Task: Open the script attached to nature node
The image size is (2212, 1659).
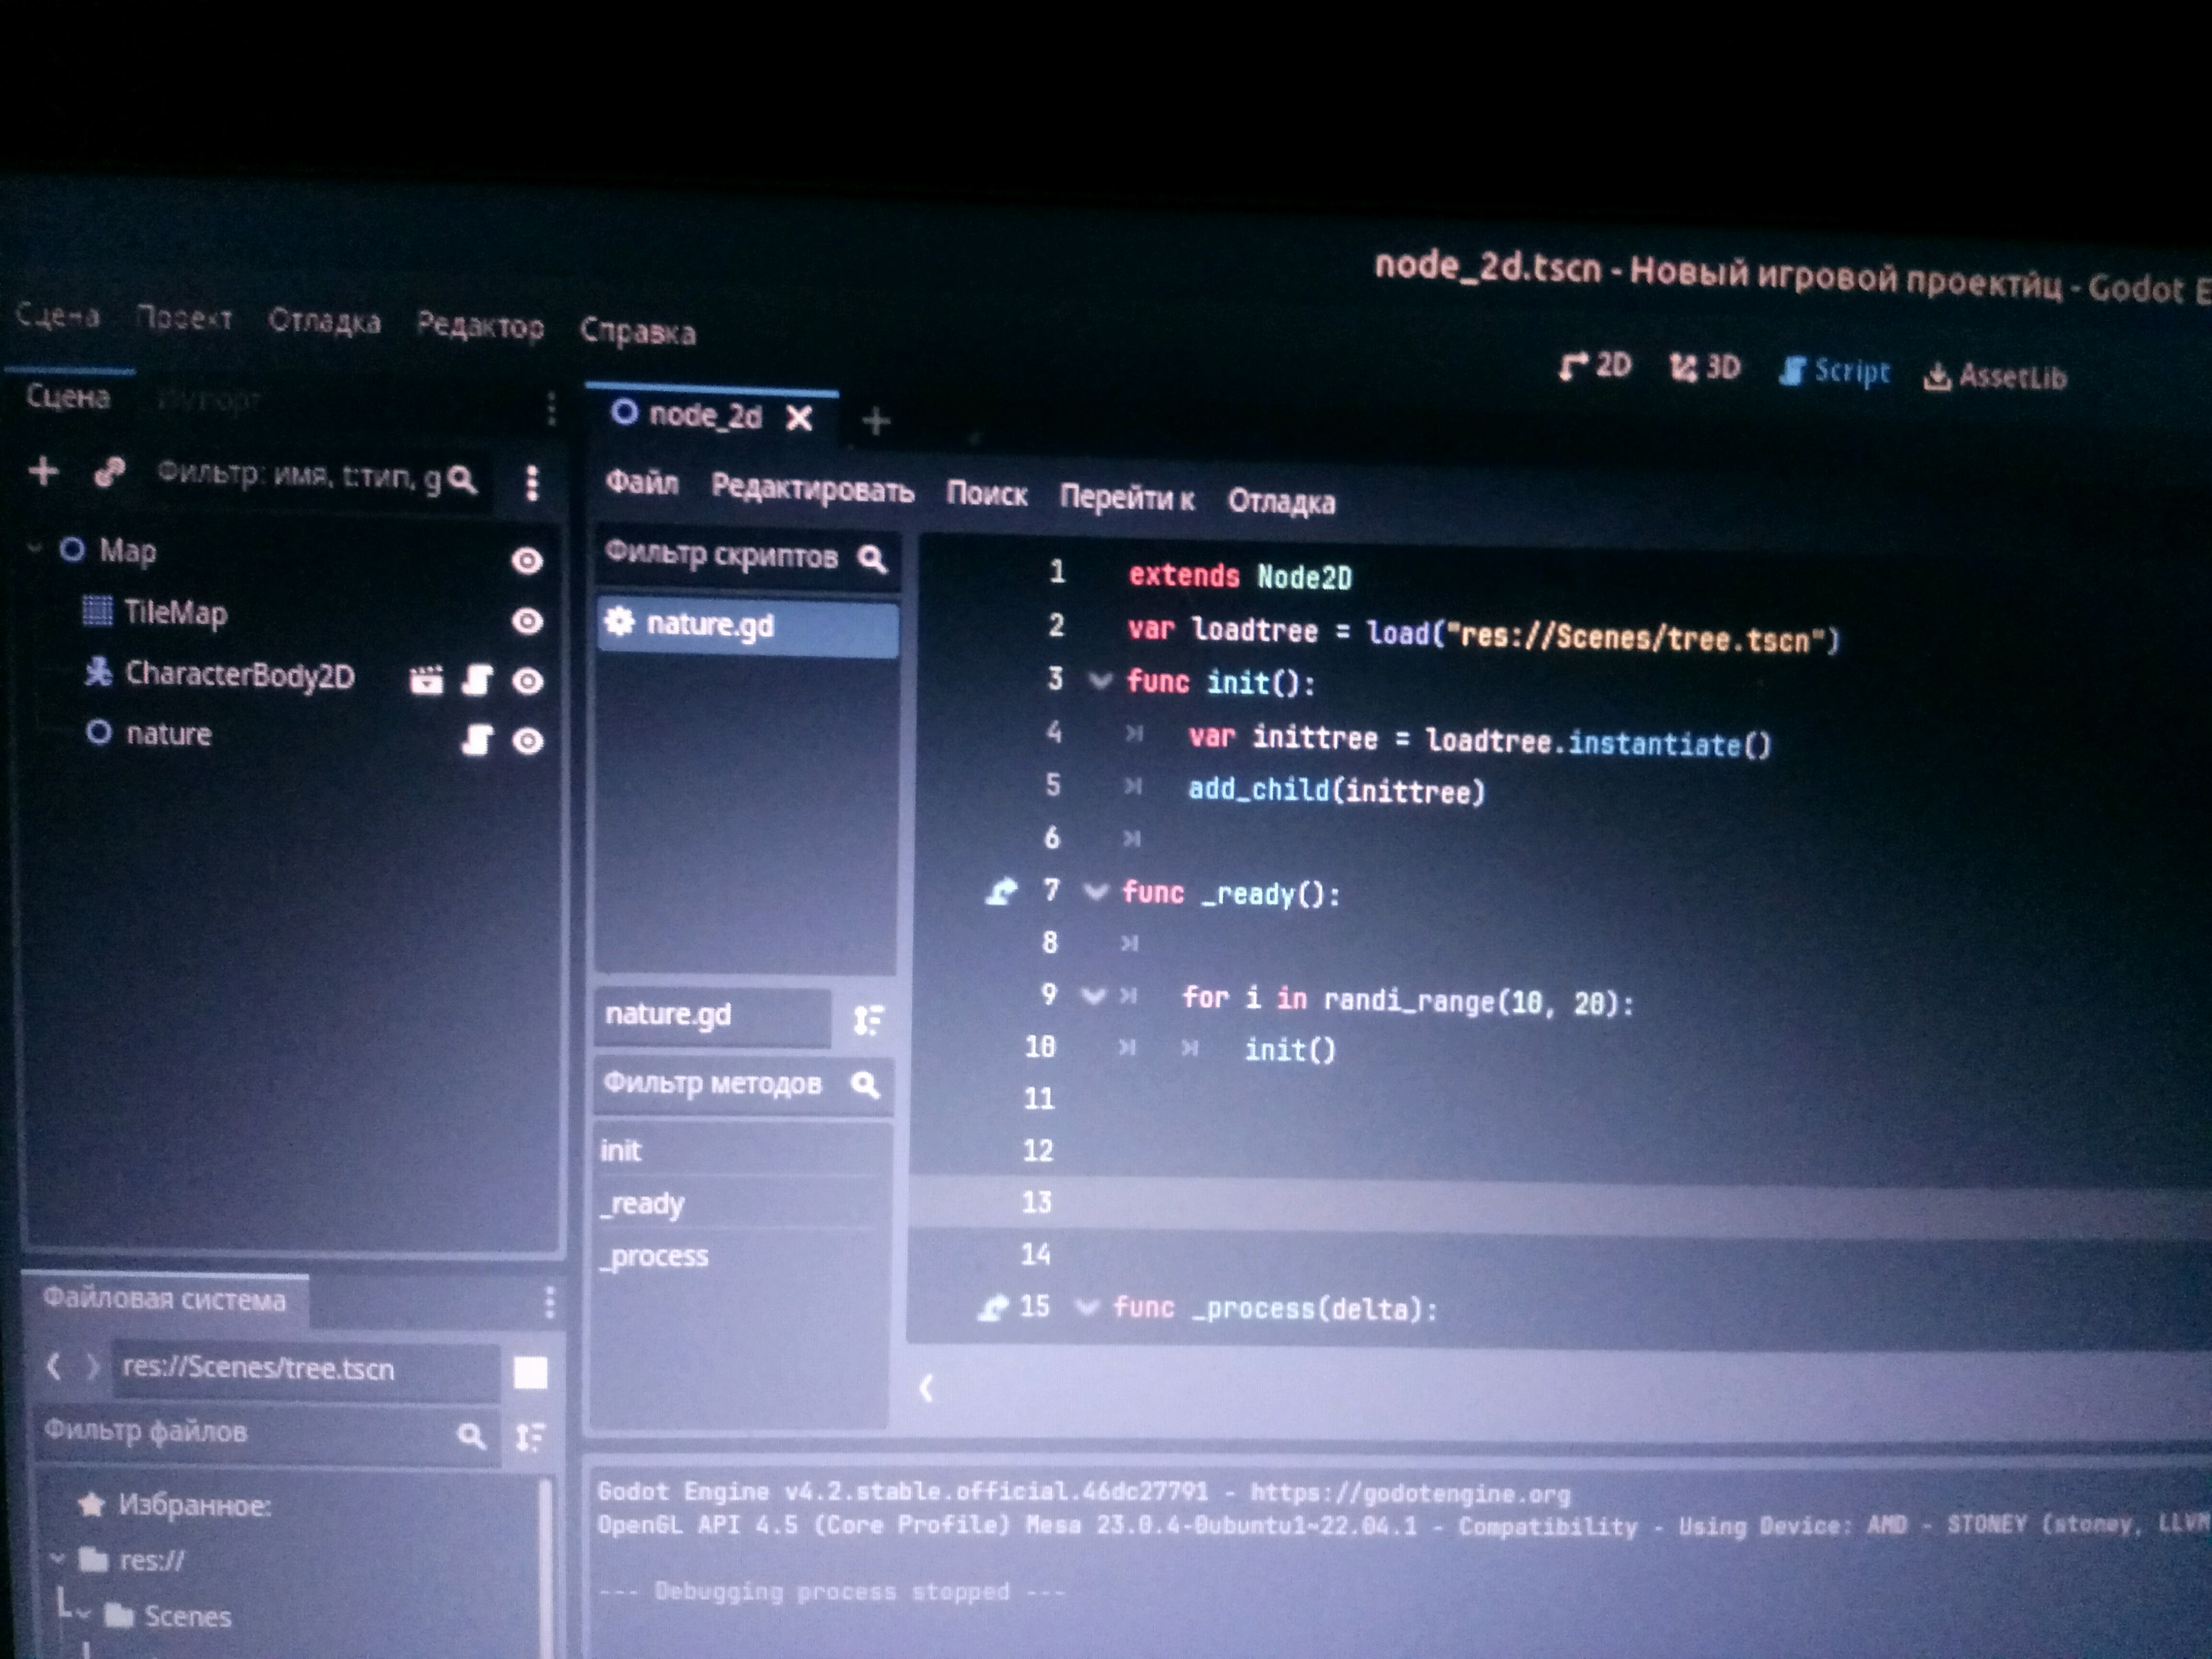Action: click(477, 740)
